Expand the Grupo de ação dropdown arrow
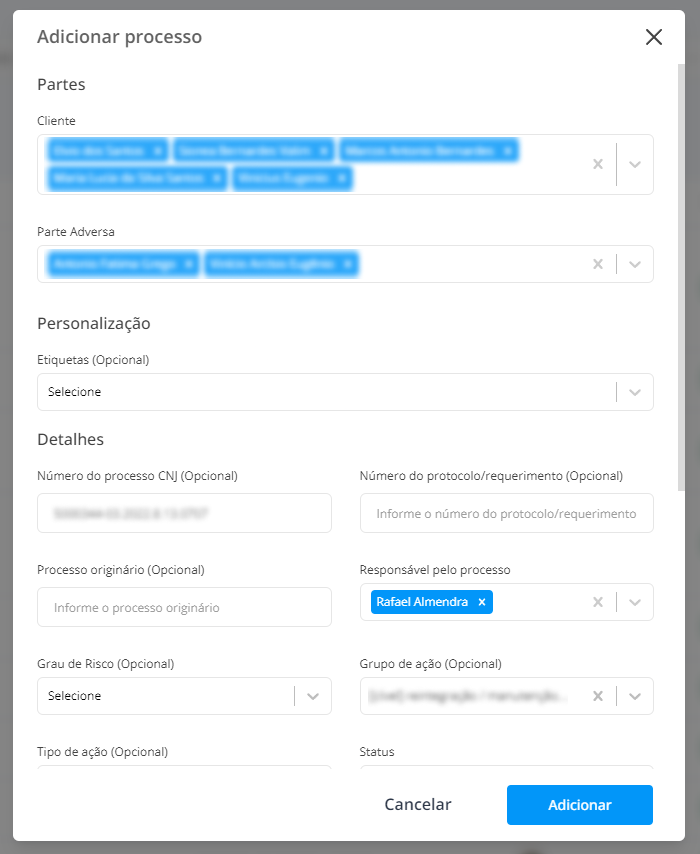This screenshot has width=700, height=854. click(635, 696)
